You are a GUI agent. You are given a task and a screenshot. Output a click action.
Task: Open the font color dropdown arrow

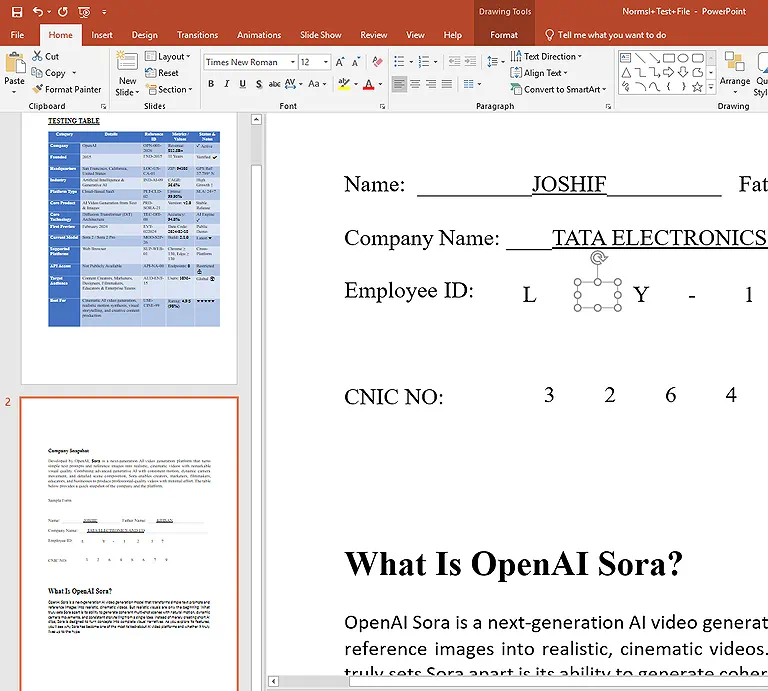(381, 84)
